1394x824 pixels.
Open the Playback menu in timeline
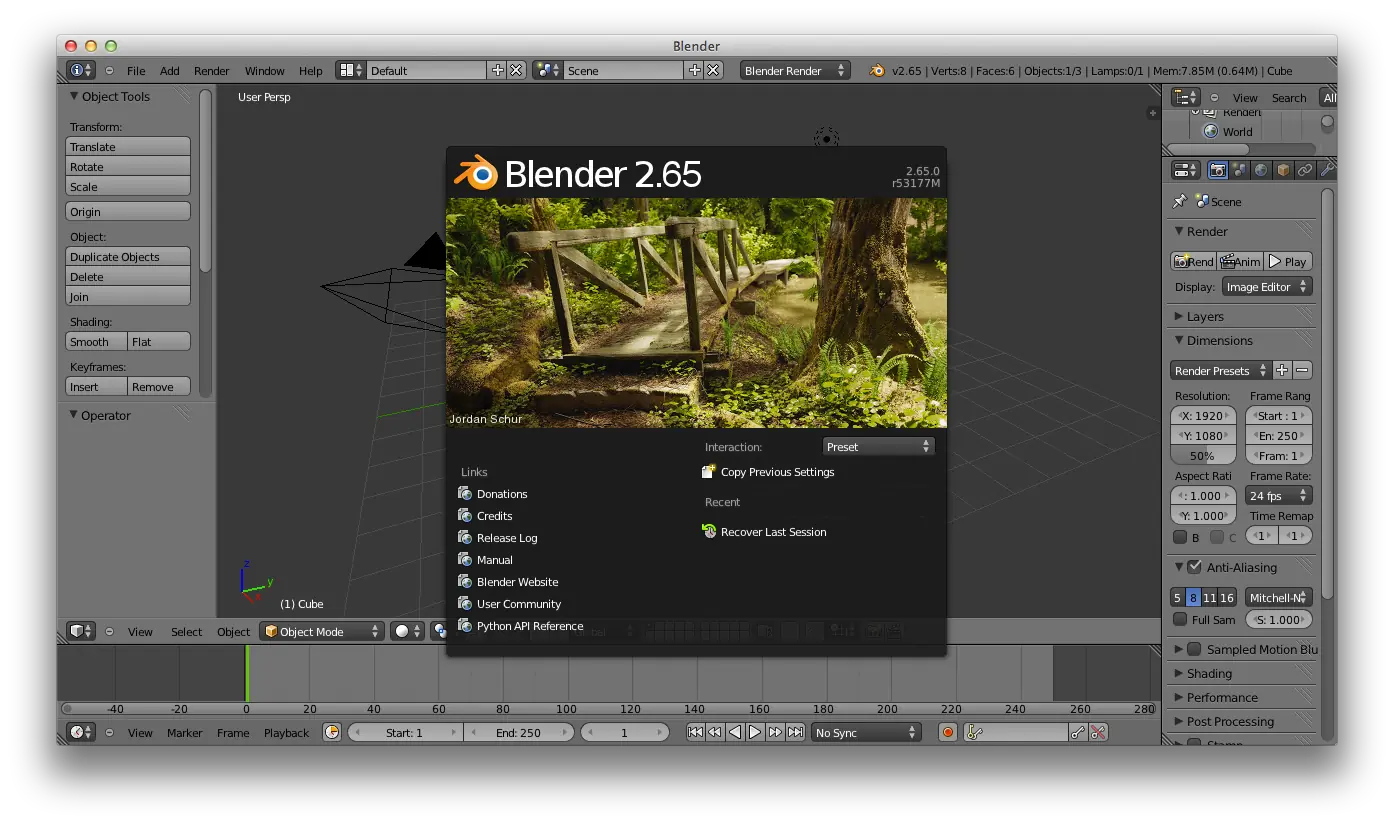pyautogui.click(x=287, y=733)
